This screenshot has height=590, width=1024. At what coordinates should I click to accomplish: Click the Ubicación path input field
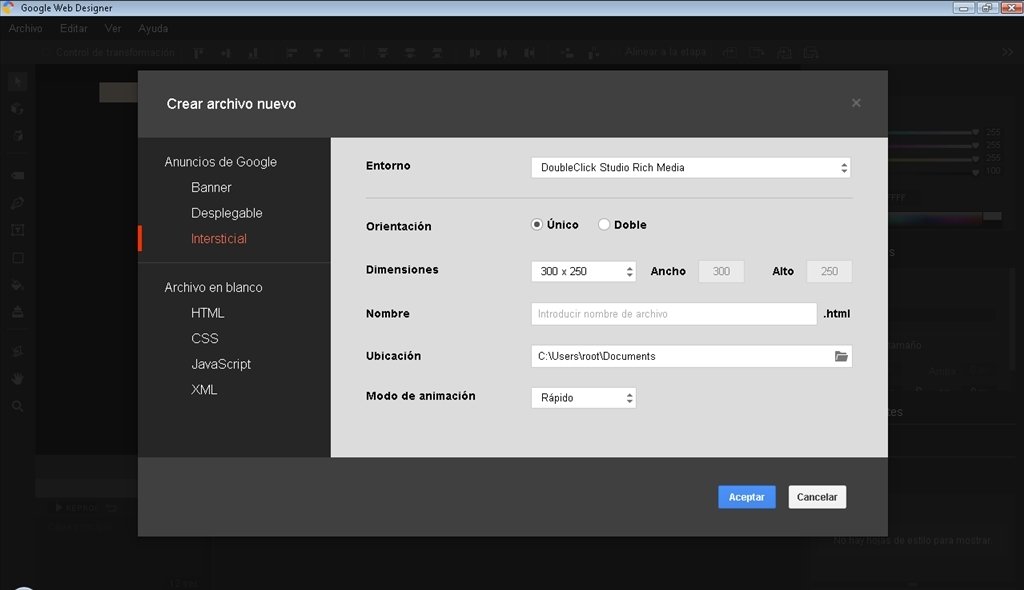pos(691,356)
